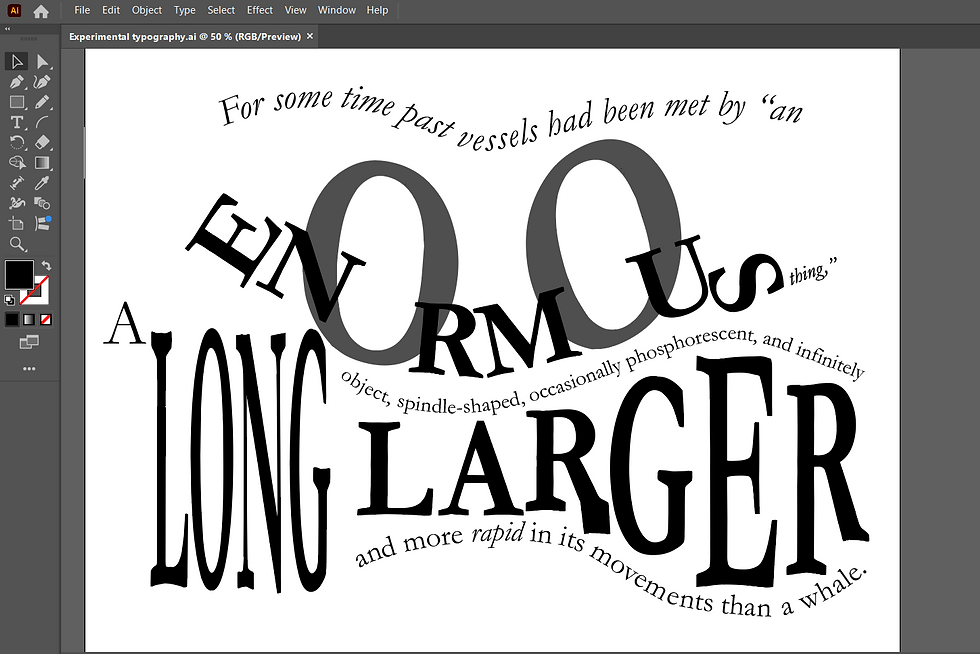Open the Help menu
The height and width of the screenshot is (654, 980).
coord(377,10)
